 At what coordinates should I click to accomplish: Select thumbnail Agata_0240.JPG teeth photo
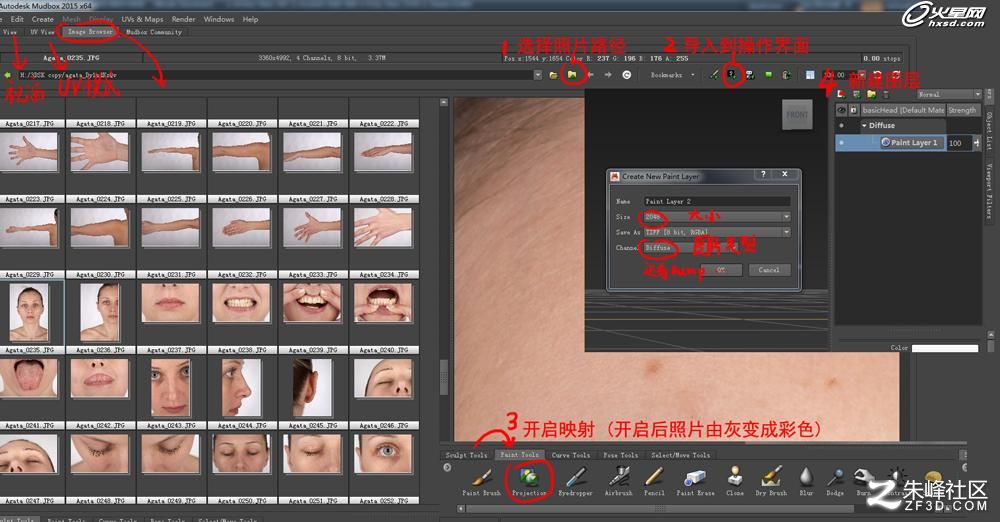point(383,303)
